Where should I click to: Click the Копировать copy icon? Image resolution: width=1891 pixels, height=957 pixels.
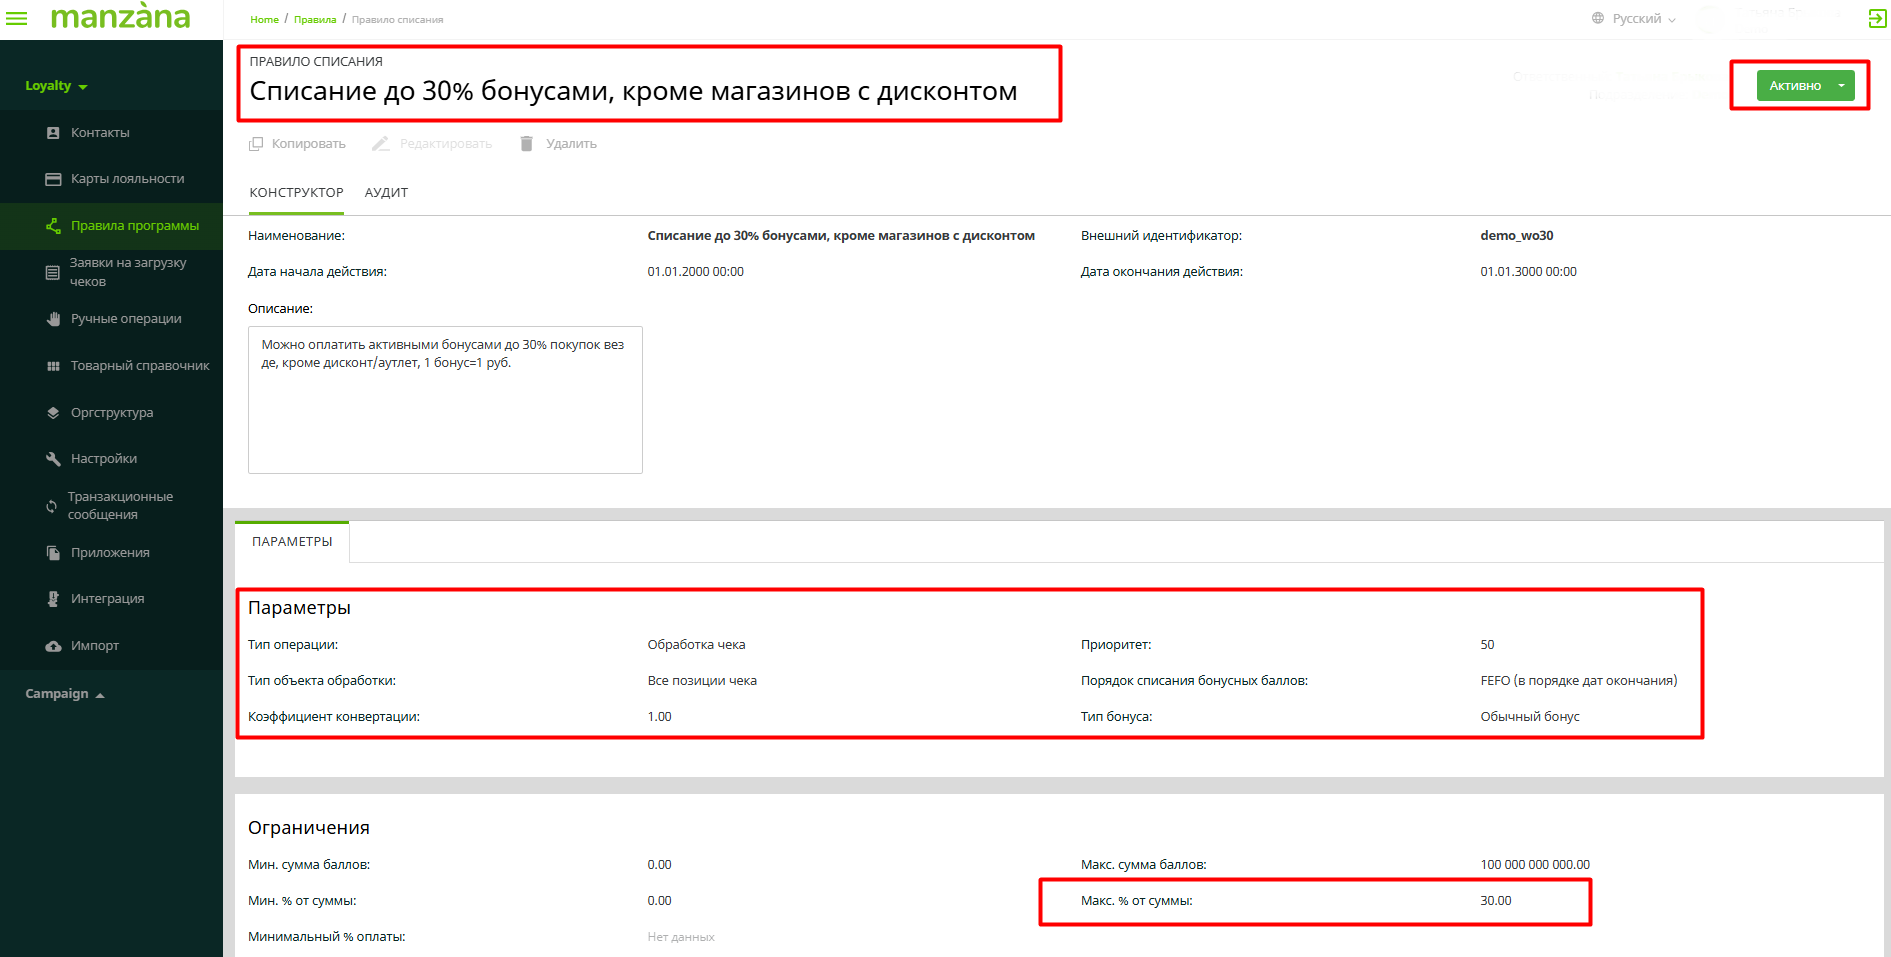(256, 144)
